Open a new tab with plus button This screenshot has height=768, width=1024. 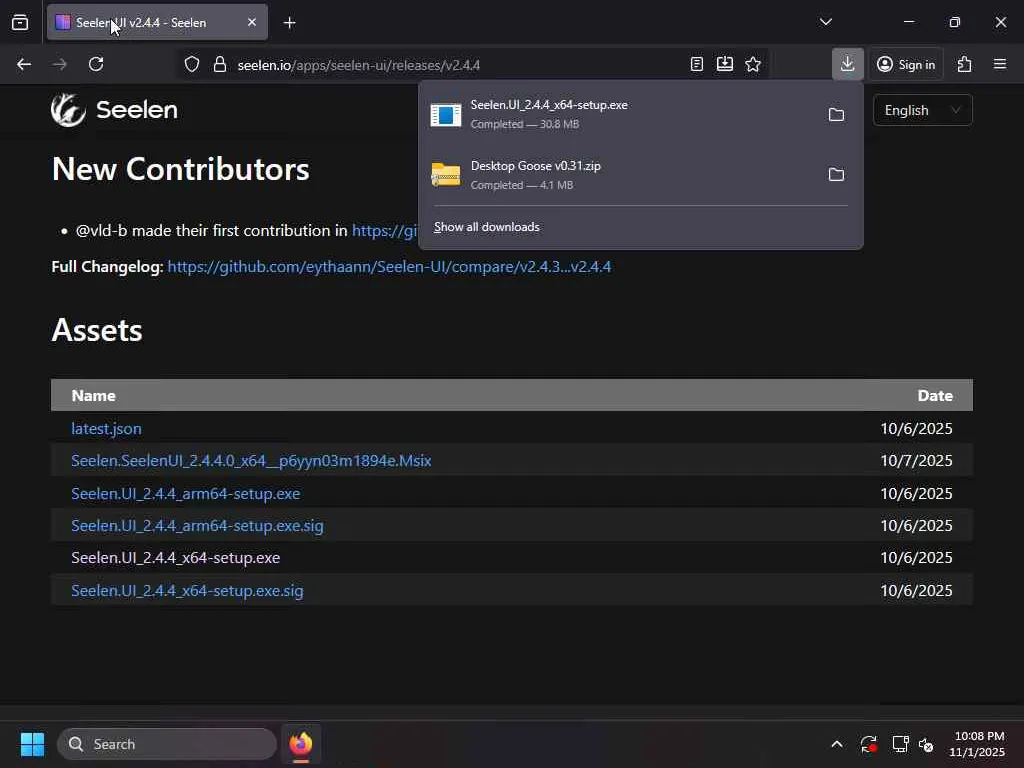(x=289, y=23)
